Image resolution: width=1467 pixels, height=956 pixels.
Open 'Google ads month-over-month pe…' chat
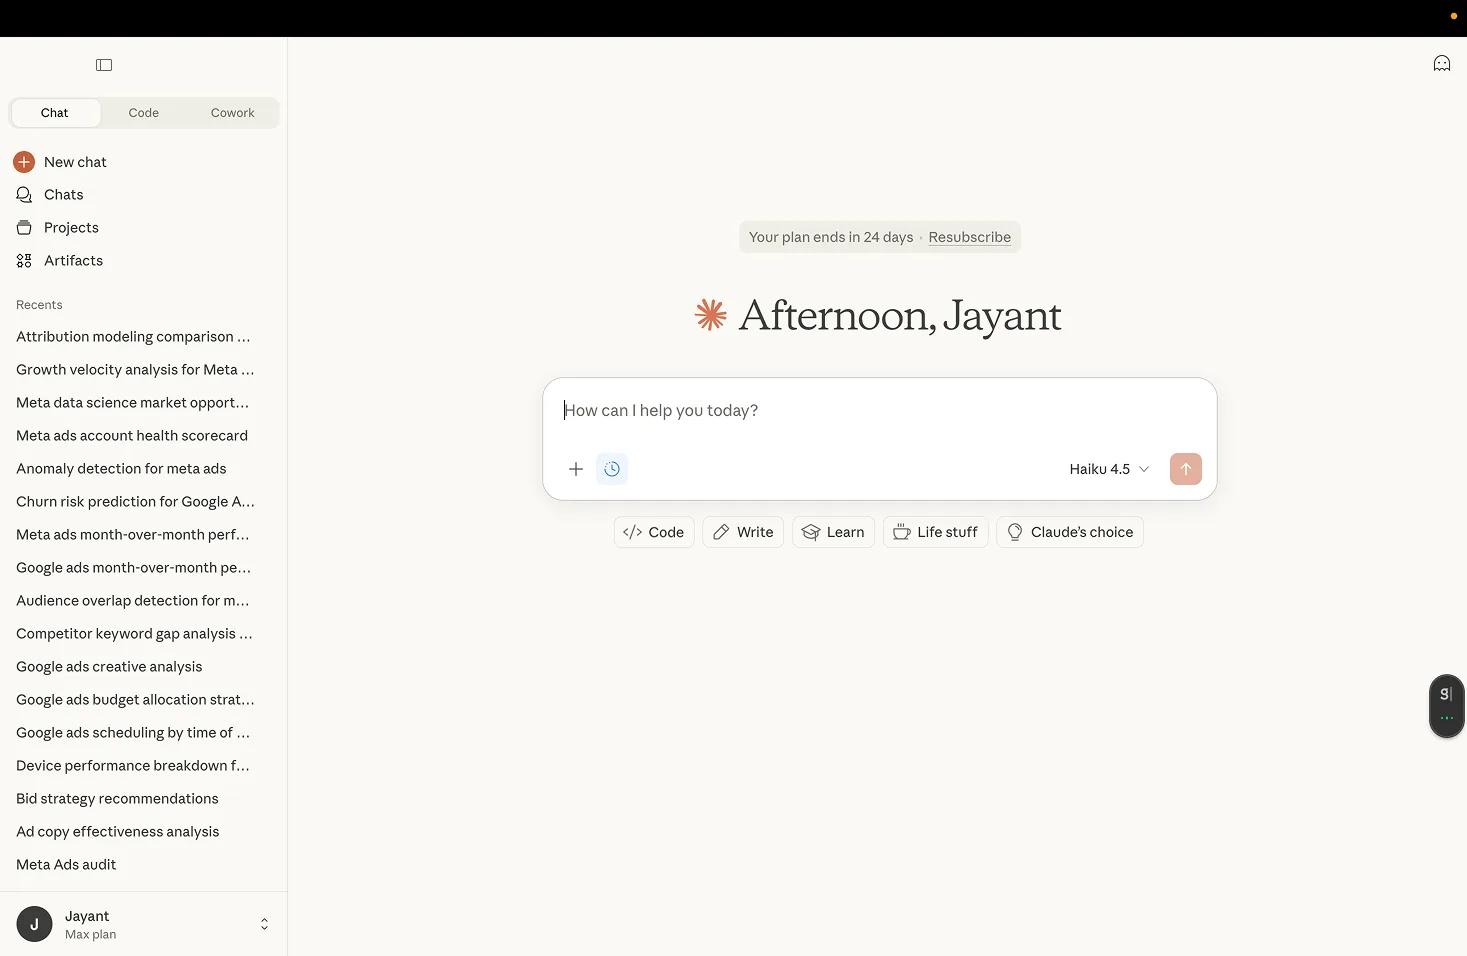point(135,568)
